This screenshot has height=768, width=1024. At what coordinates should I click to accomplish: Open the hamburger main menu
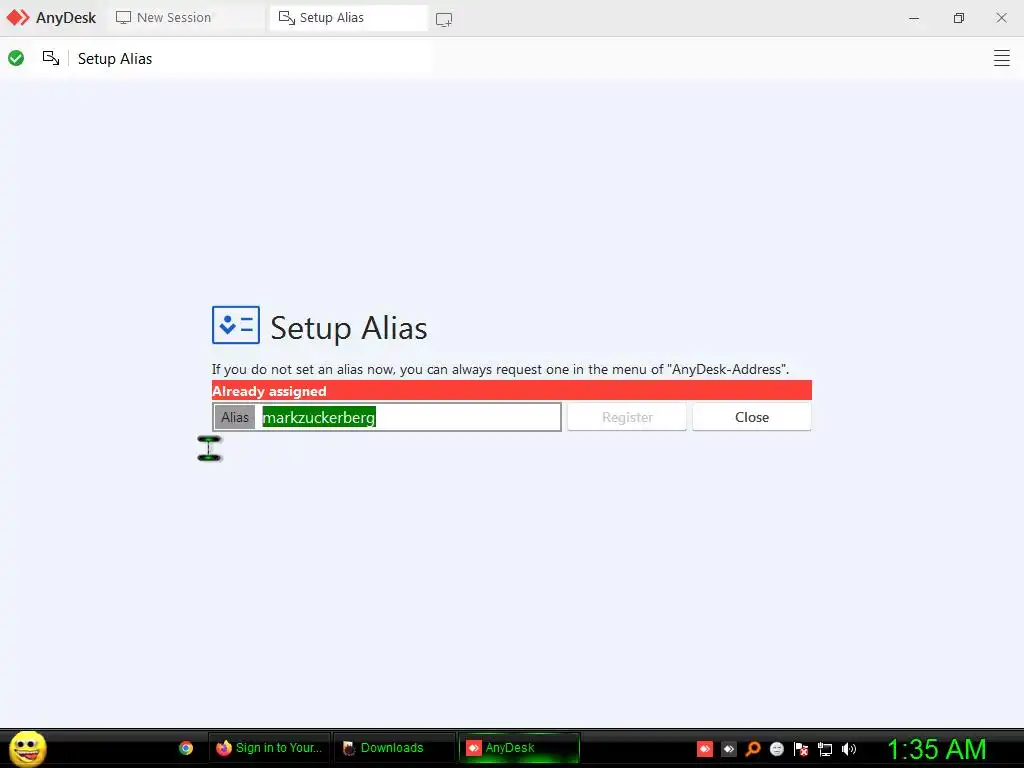pos(1001,58)
